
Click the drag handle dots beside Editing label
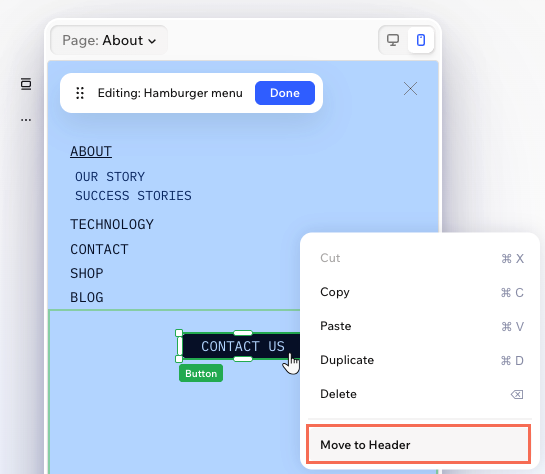tap(80, 93)
